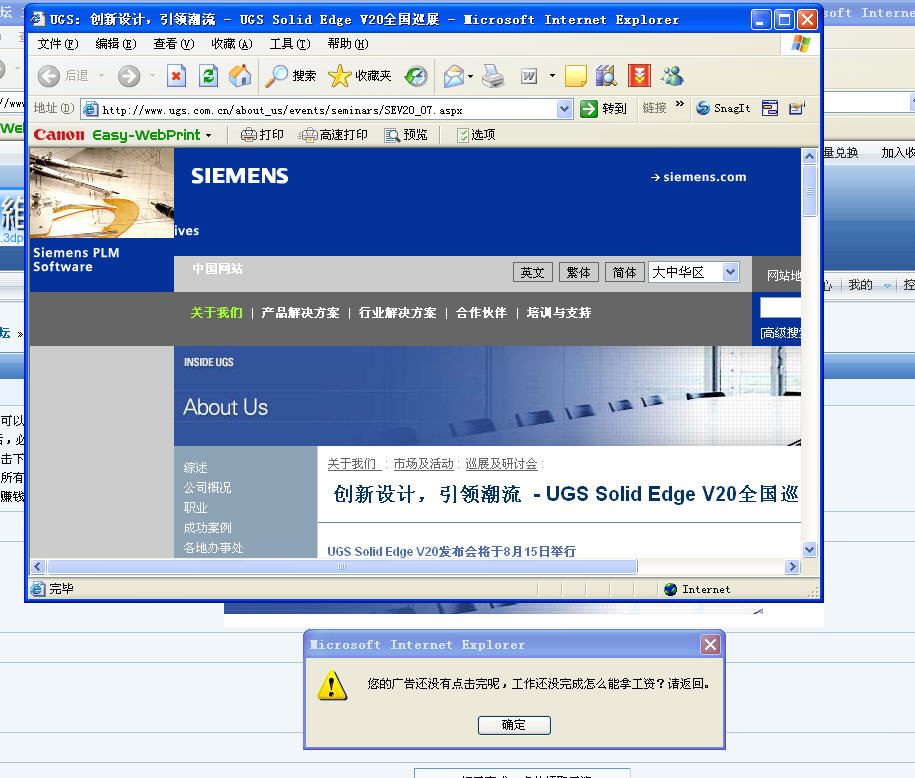Expand address bar URL dropdown

click(x=564, y=109)
